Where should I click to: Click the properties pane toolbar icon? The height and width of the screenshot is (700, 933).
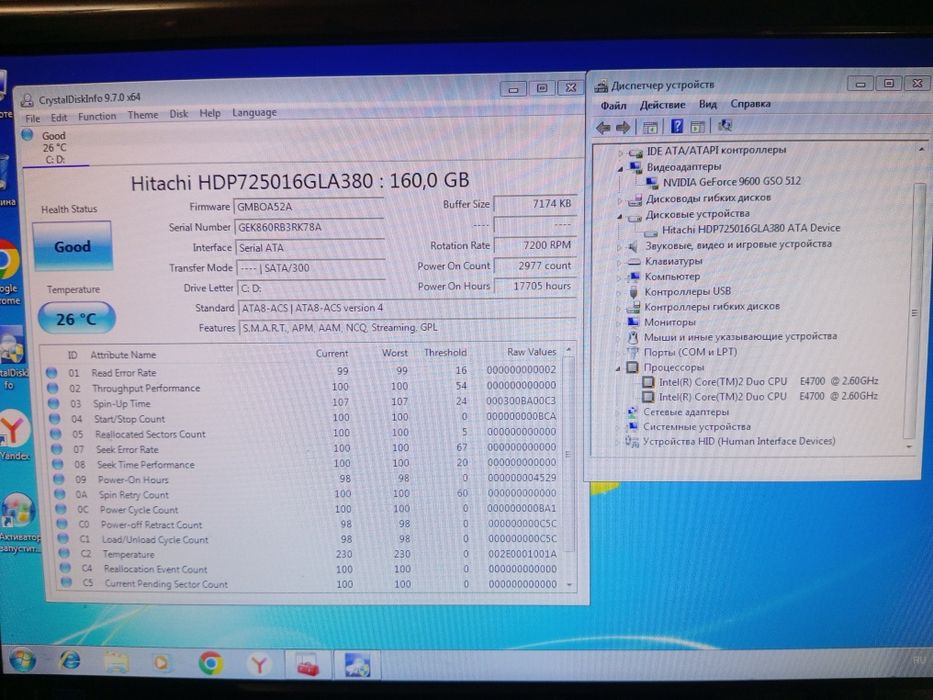(697, 126)
